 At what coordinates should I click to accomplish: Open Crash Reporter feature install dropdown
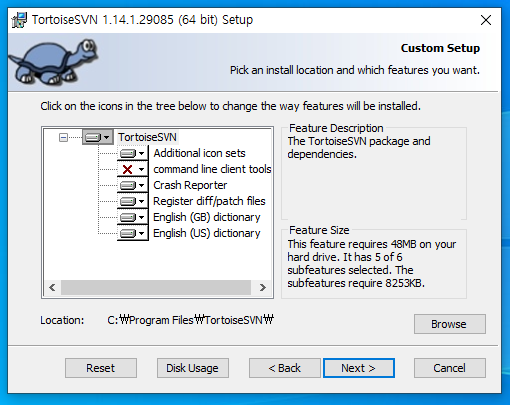pos(133,185)
